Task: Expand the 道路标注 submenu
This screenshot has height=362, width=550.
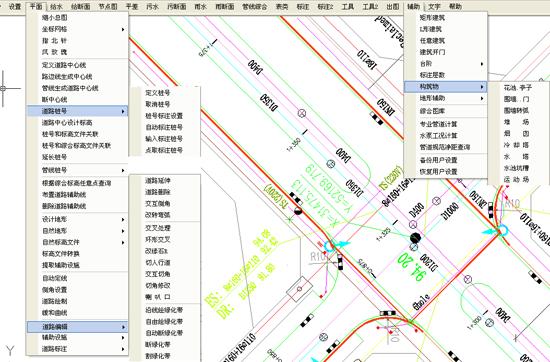Action: coord(78,349)
